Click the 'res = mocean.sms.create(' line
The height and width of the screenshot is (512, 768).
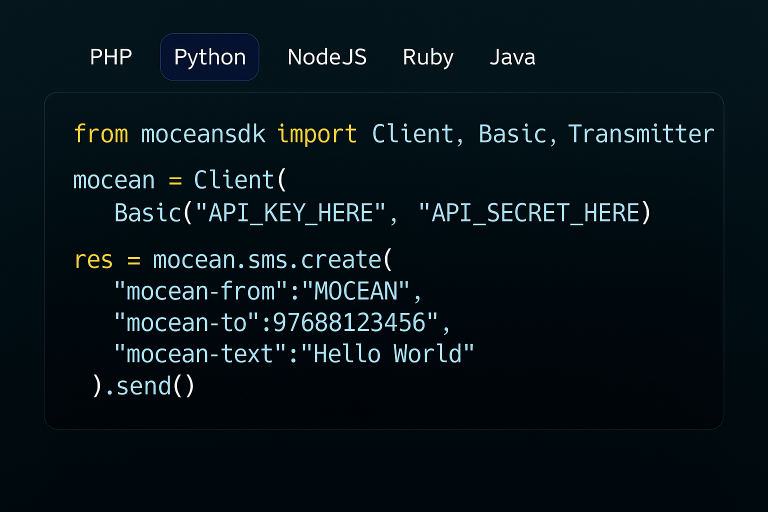click(x=233, y=260)
